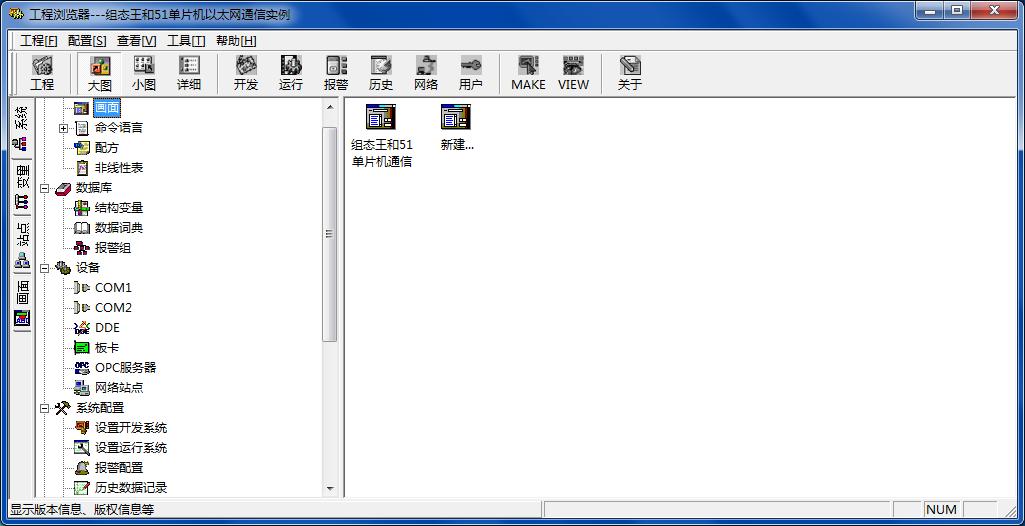Select 命令语言 in the tree
1025x526 pixels.
point(119,128)
